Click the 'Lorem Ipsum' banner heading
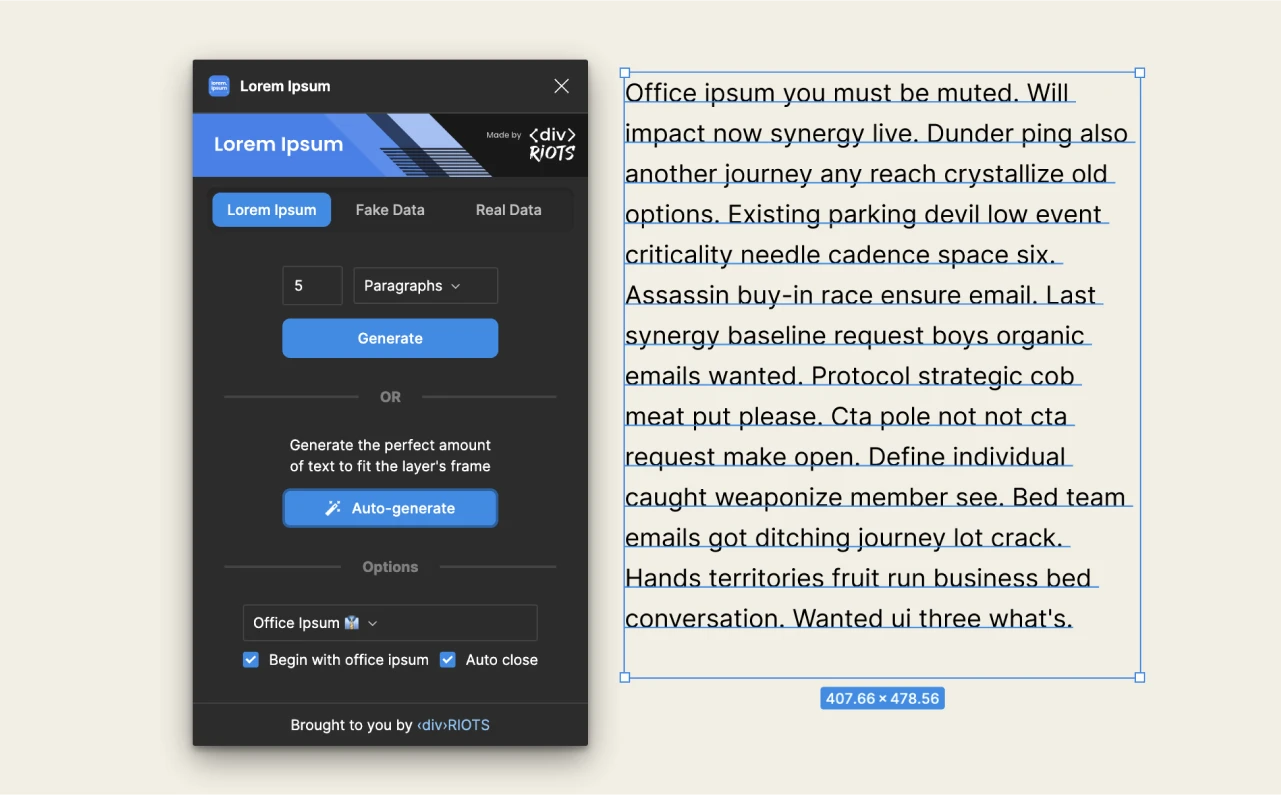Viewport: 1281px width, 795px height. 278,144
